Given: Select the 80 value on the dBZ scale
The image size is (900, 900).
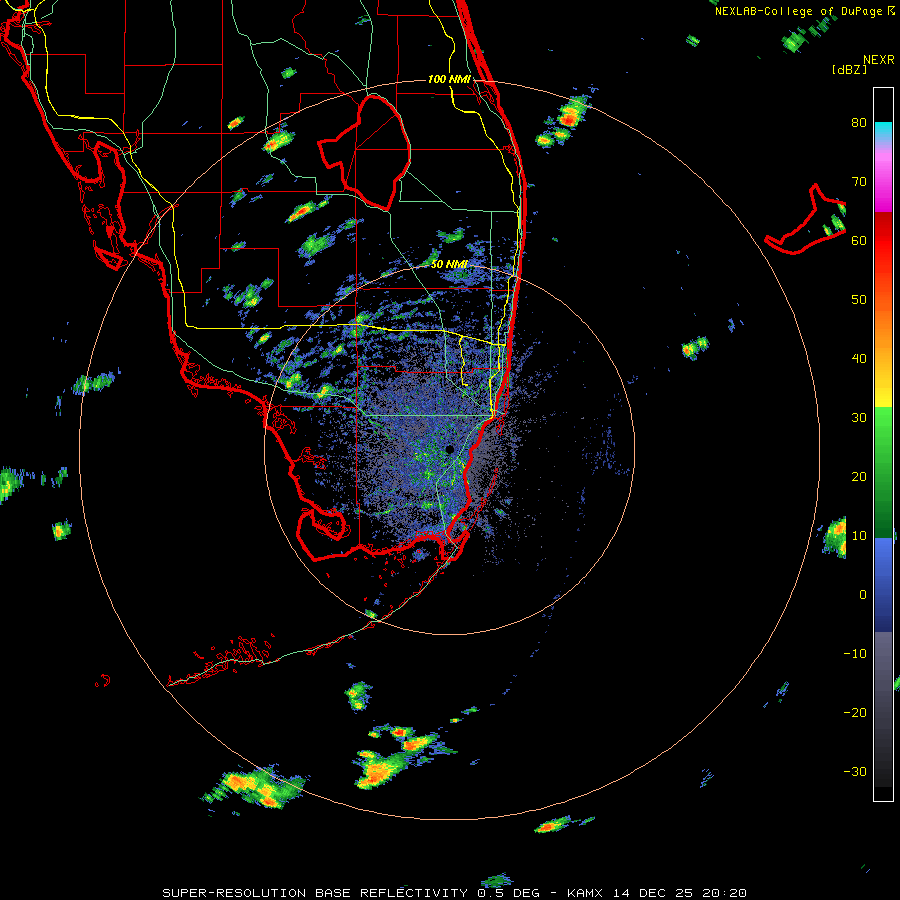Looking at the screenshot, I should [x=859, y=122].
